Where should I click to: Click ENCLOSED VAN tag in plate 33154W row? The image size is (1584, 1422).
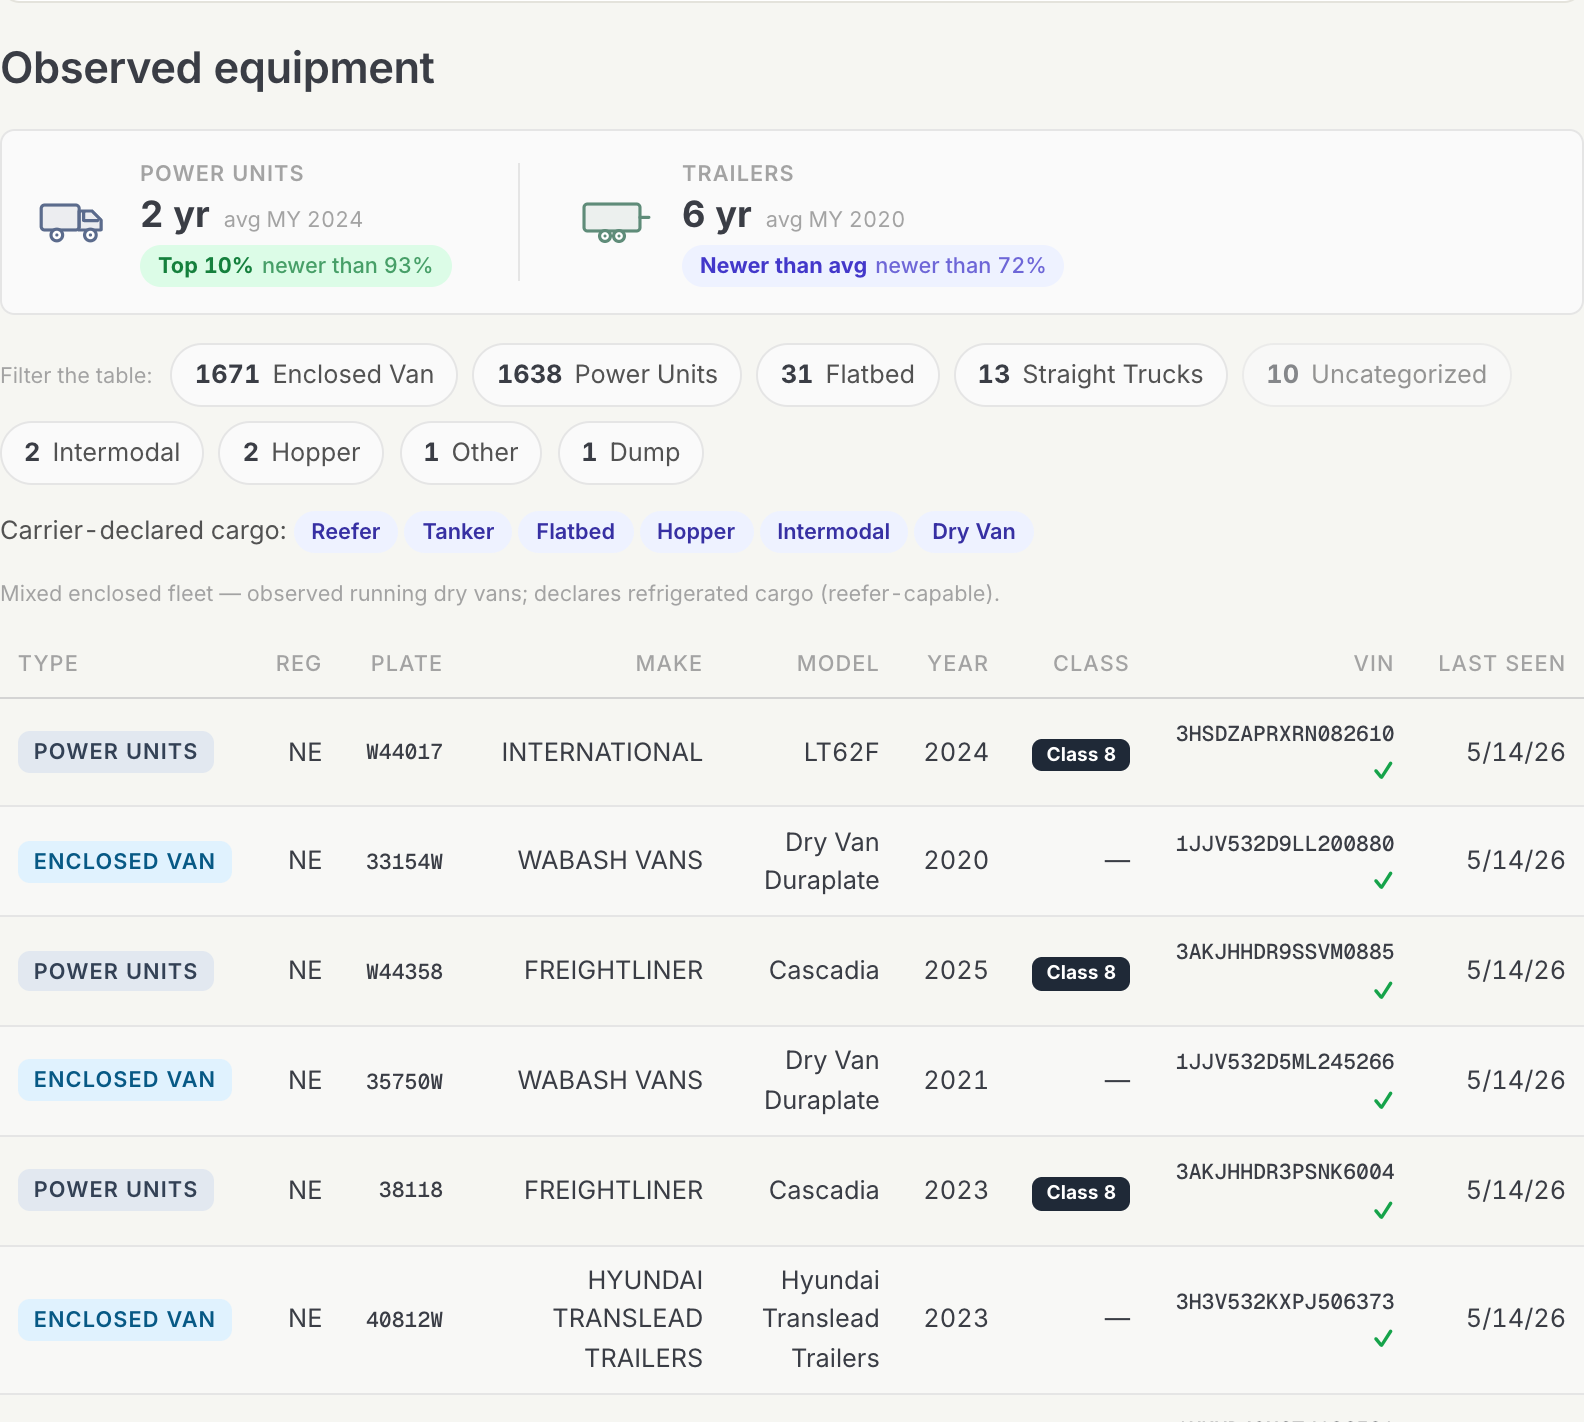tap(125, 862)
